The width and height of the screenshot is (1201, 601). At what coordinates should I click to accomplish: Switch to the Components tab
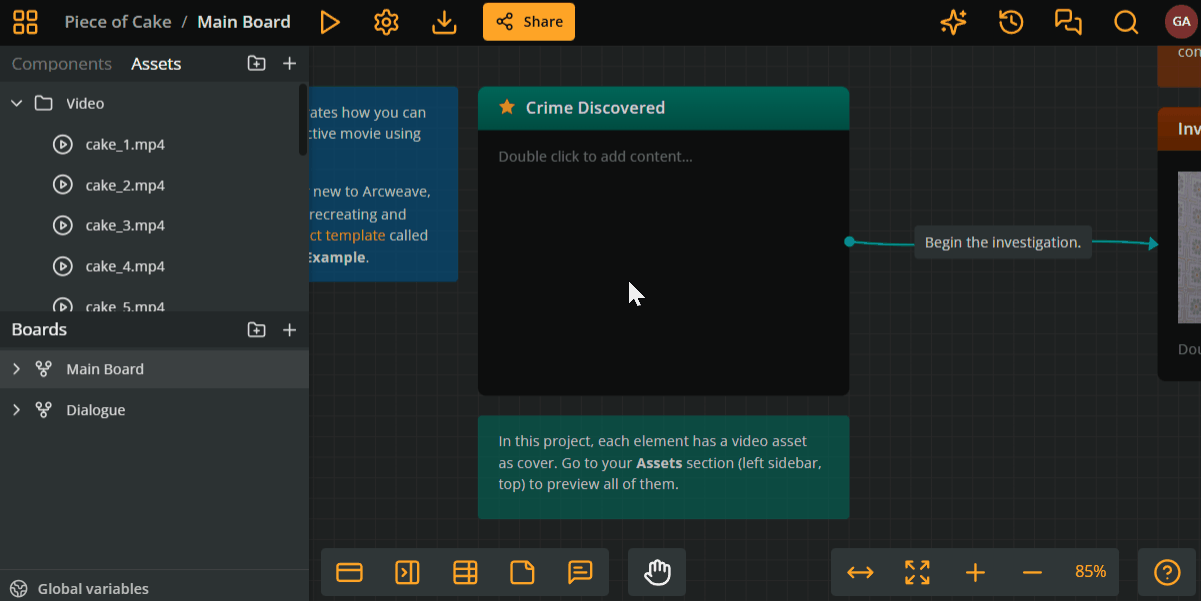[60, 63]
